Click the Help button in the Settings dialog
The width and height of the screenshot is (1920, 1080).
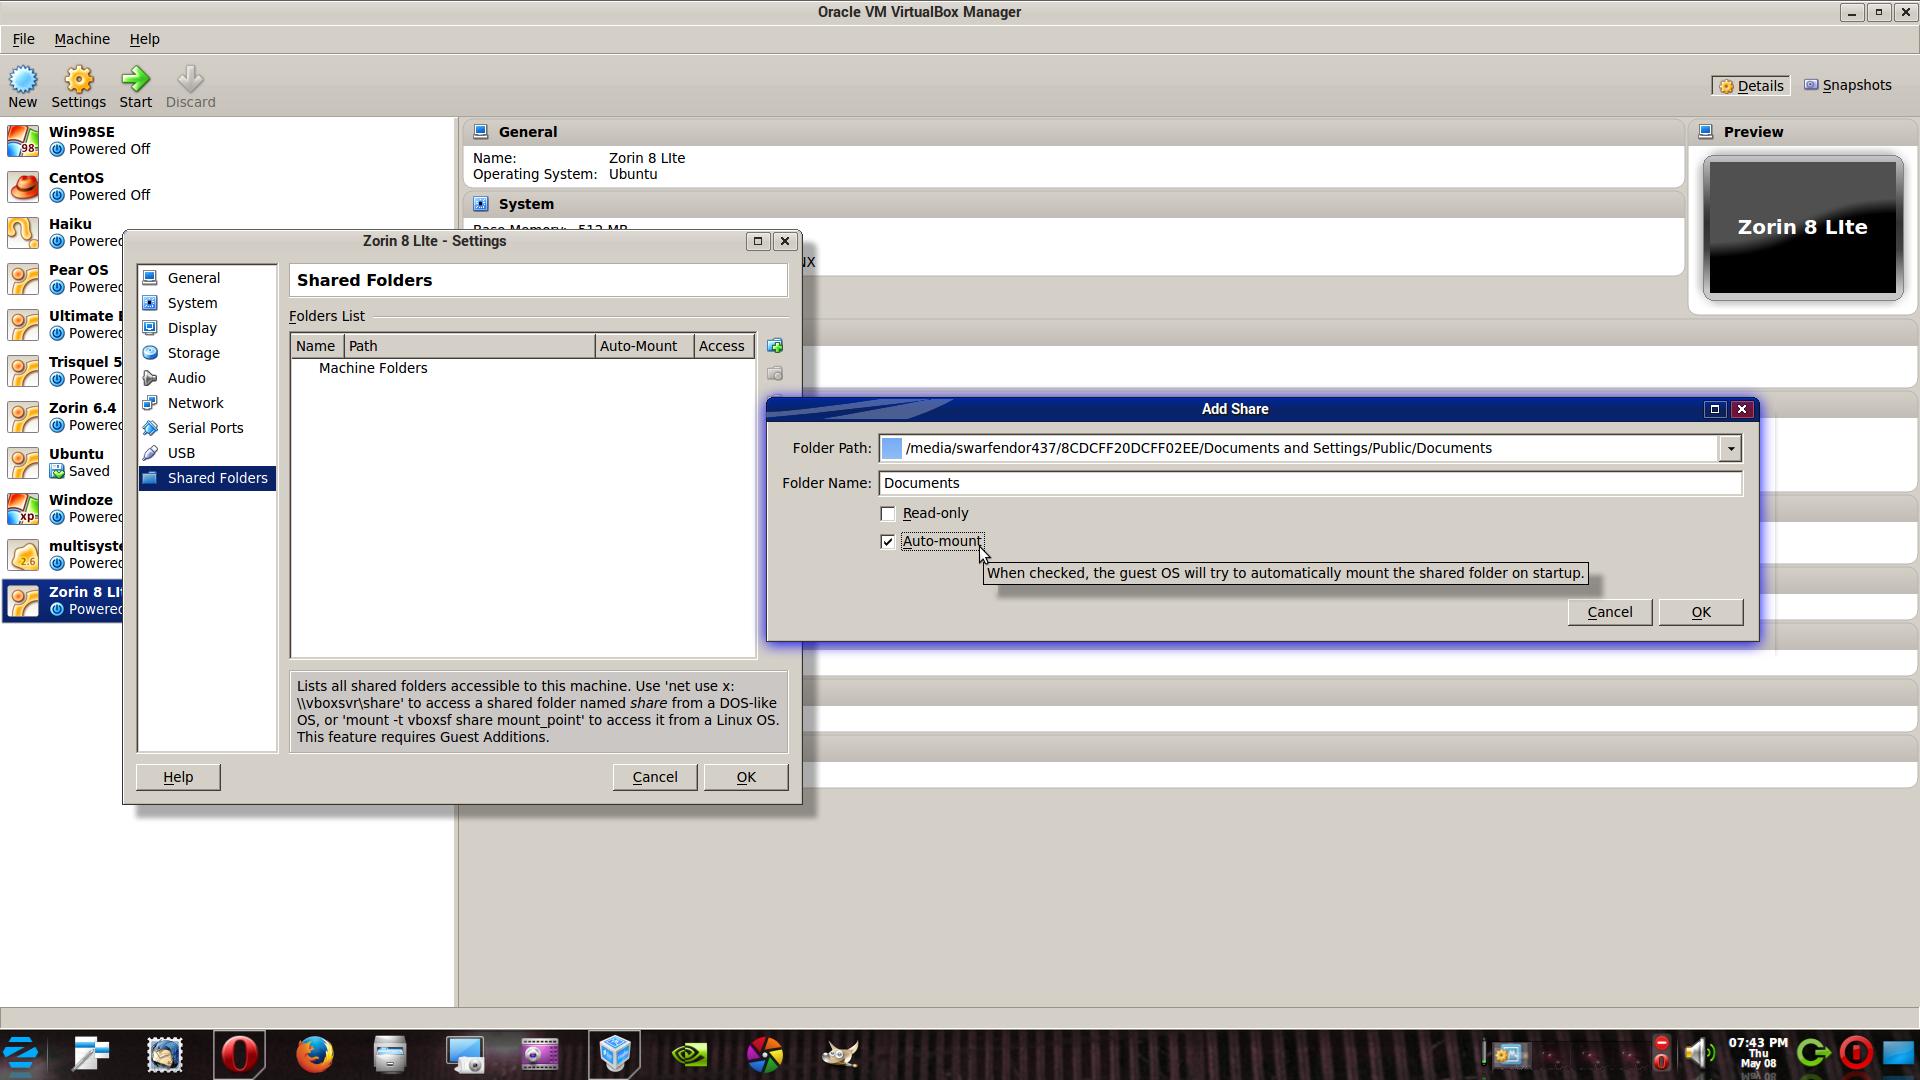[x=178, y=777]
